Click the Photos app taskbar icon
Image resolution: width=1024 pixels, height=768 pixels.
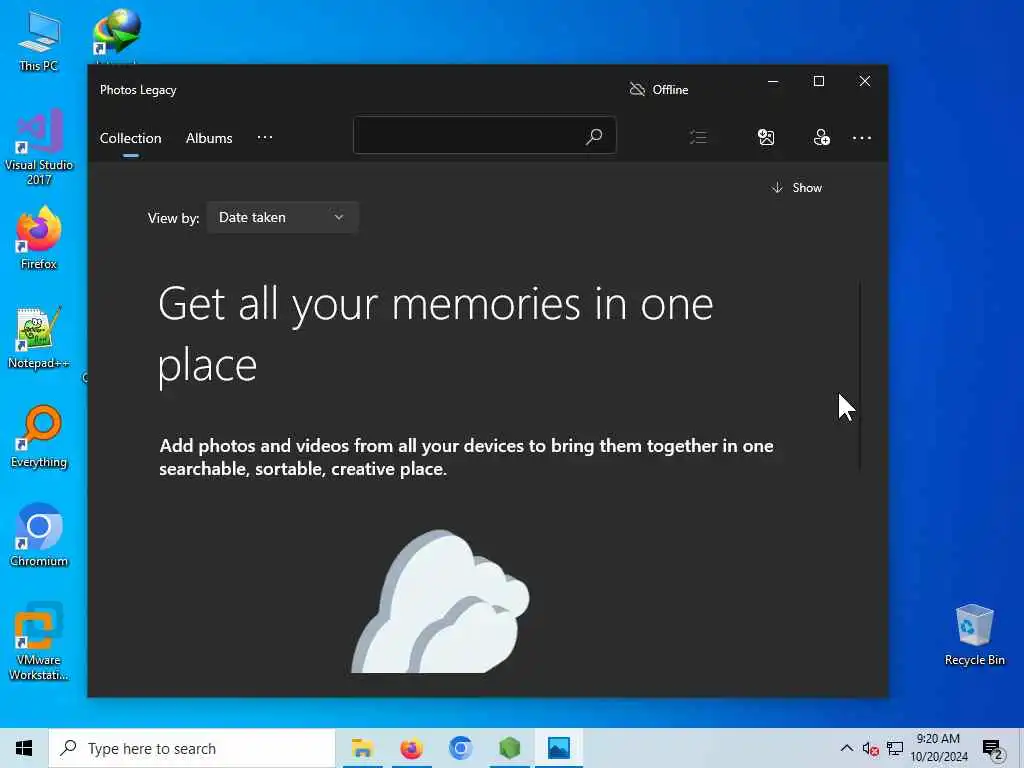coord(559,748)
